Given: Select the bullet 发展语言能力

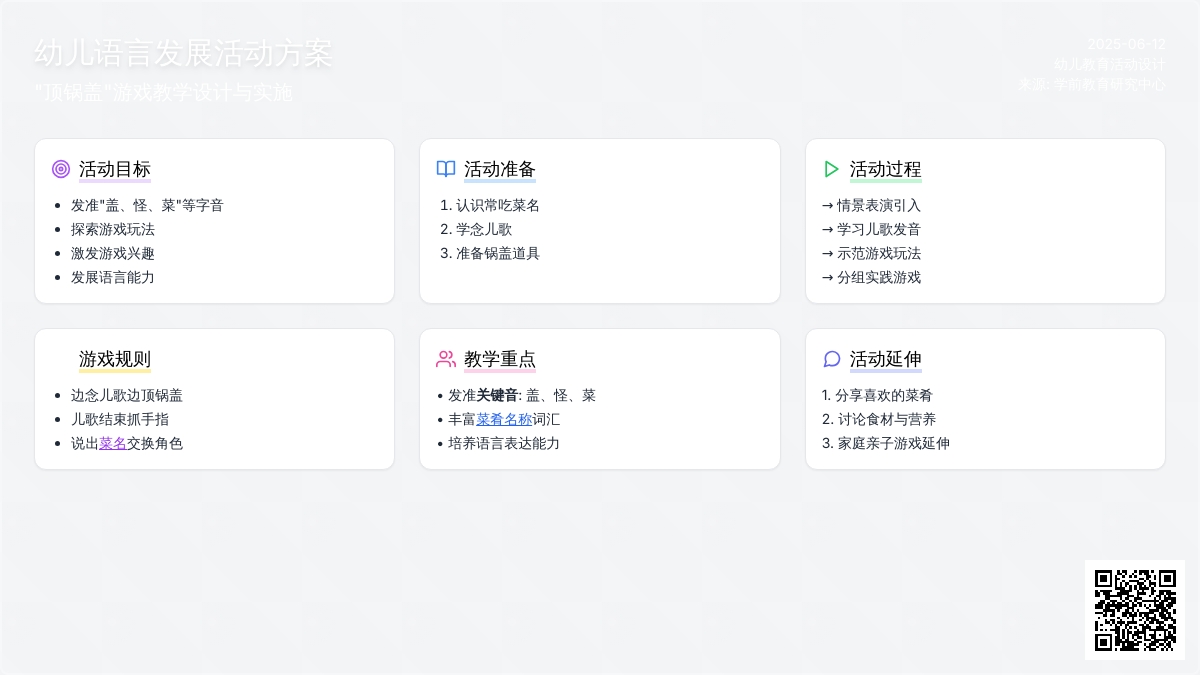Looking at the screenshot, I should point(113,277).
